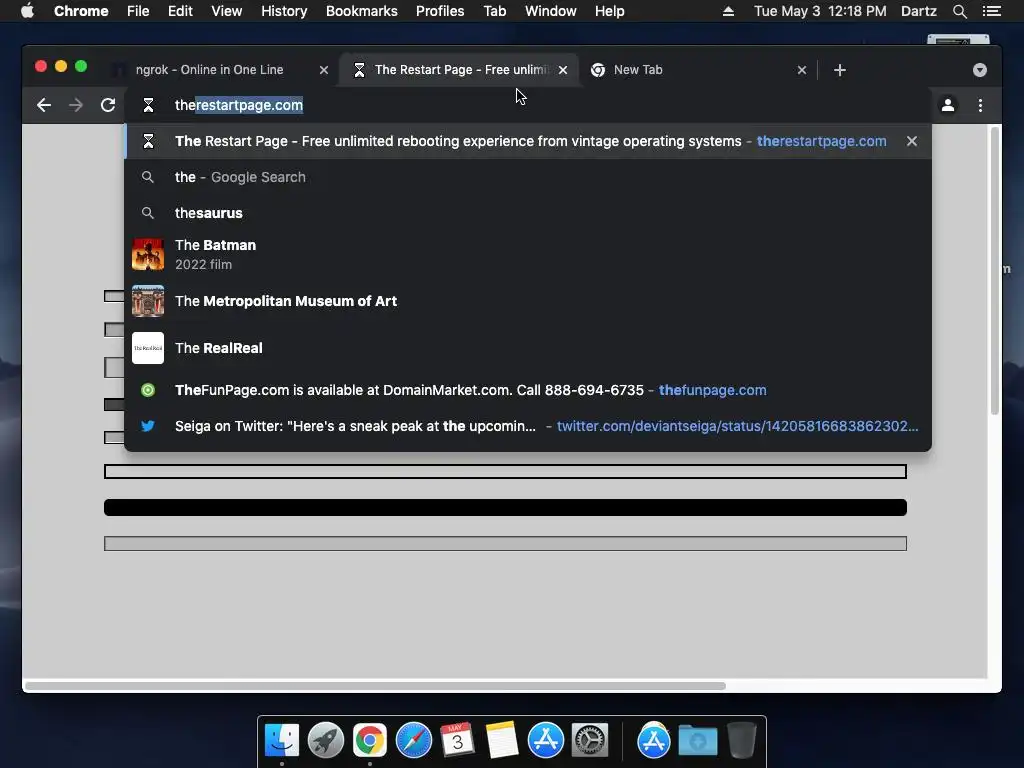Click the magnifier icon beside 'the - Google Search'
The image size is (1024, 768).
[148, 177]
